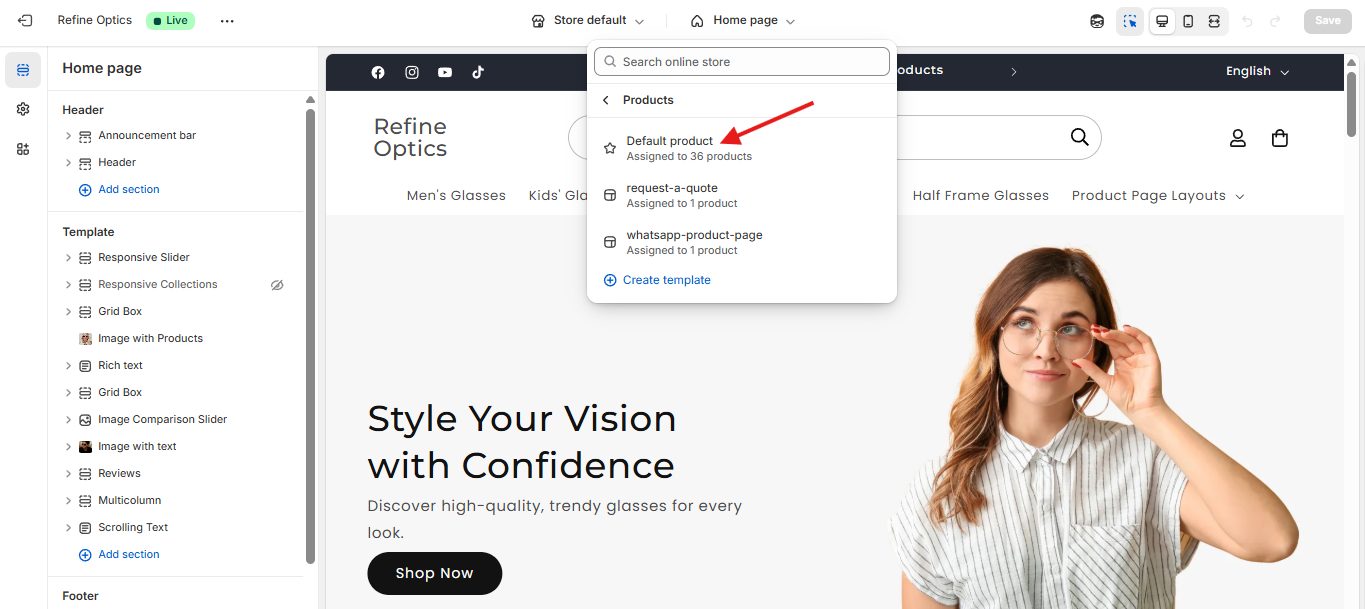Expand the Announcement bar section

(x=68, y=136)
